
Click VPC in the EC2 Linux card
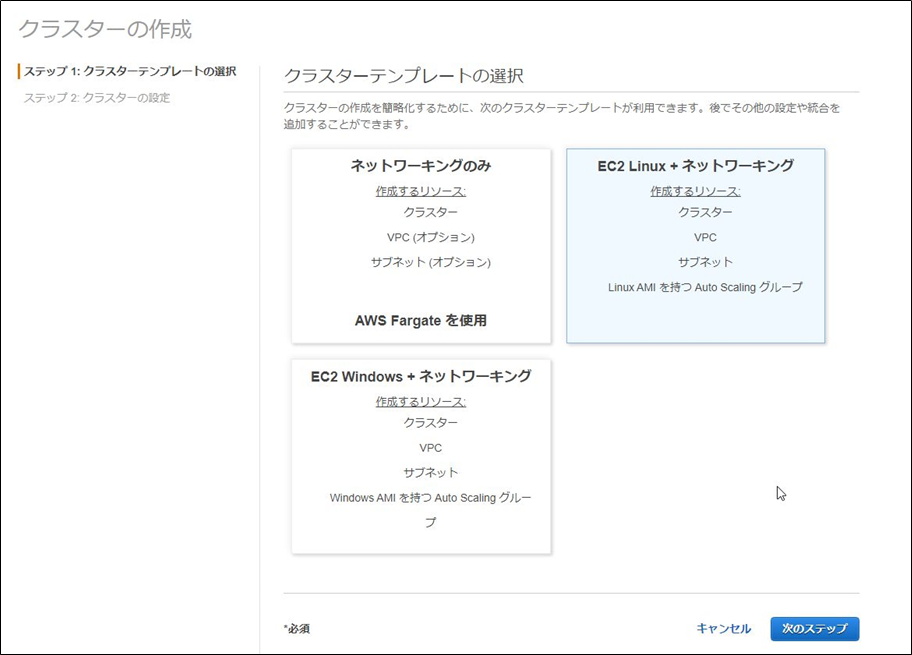(705, 237)
